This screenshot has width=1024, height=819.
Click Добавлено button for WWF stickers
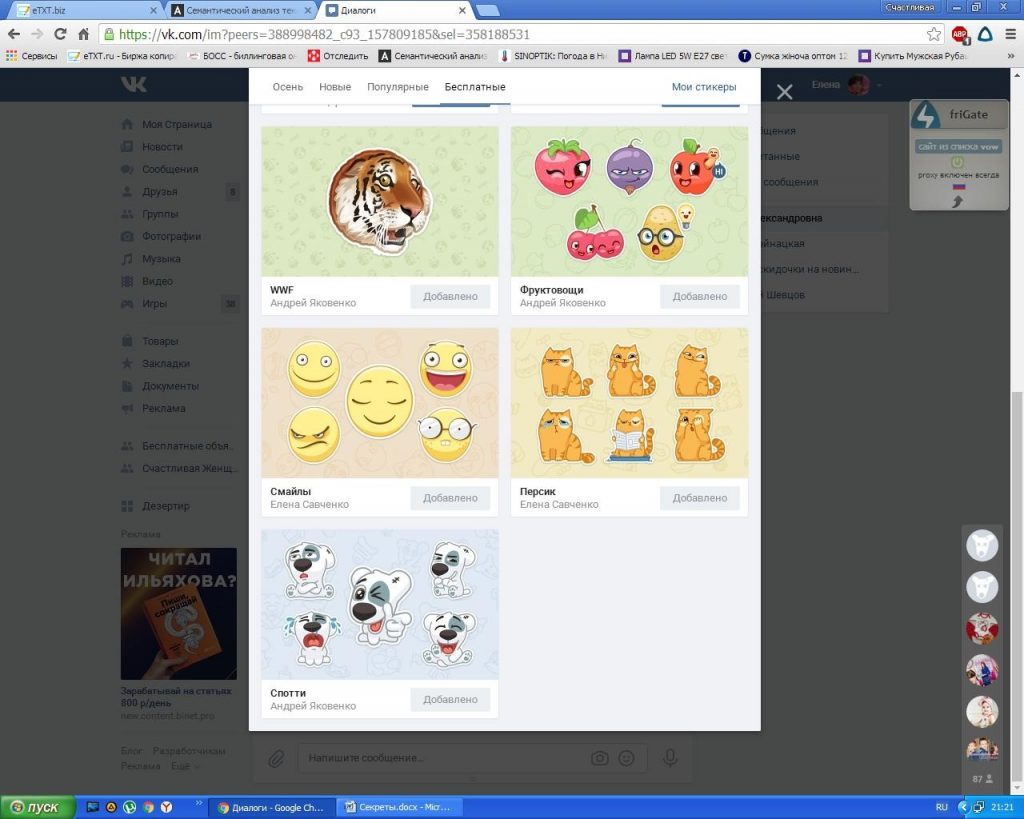tap(450, 297)
